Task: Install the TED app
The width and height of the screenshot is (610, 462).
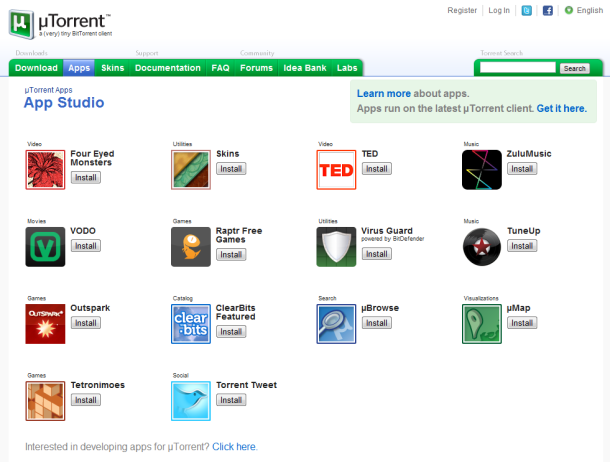Action: coord(377,169)
